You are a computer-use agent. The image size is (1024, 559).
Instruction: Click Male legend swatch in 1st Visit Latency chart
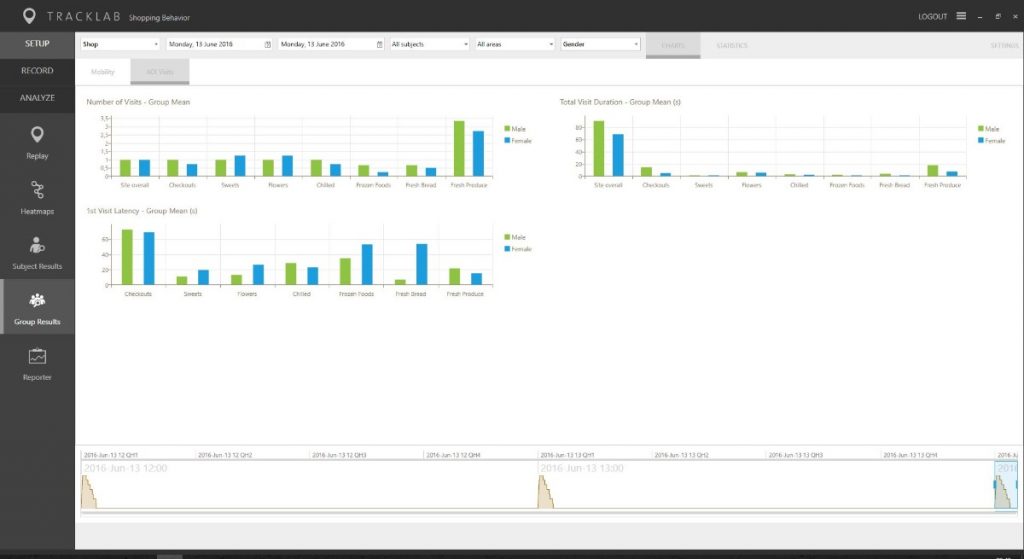(507, 237)
